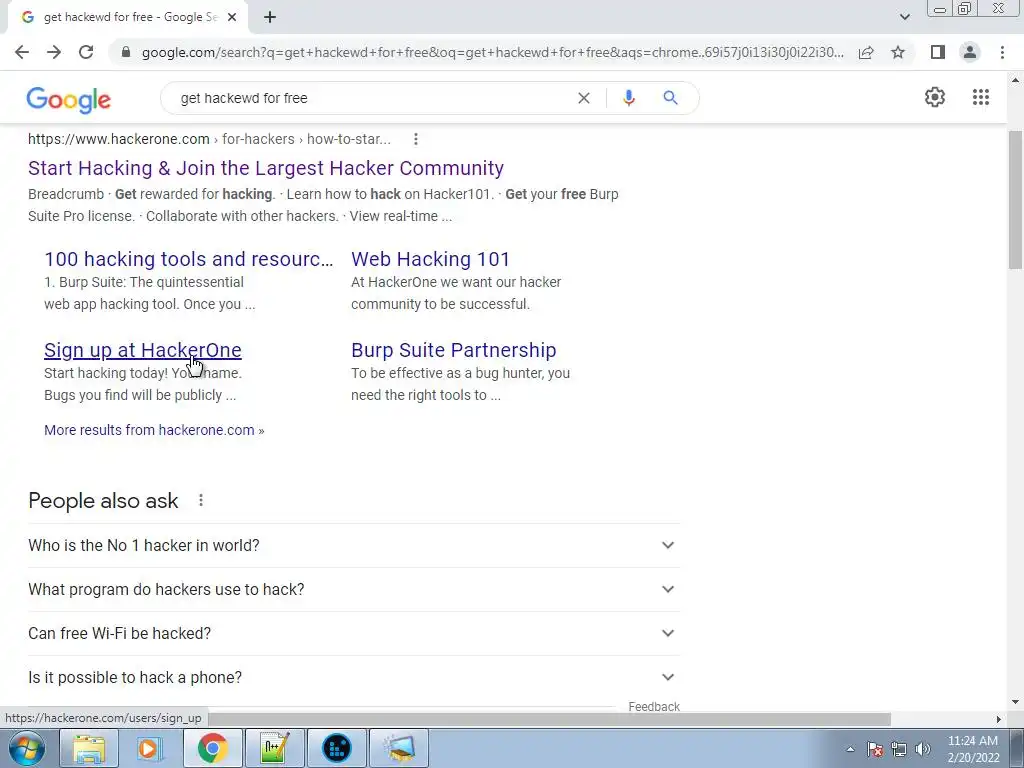Share this page icon in address bar
This screenshot has height=768, width=1024.
(x=866, y=52)
